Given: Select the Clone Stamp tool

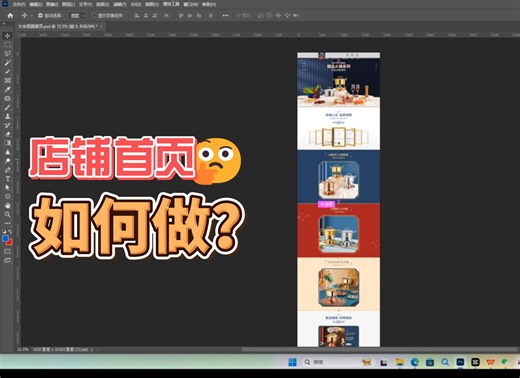Looking at the screenshot, I should (7, 116).
